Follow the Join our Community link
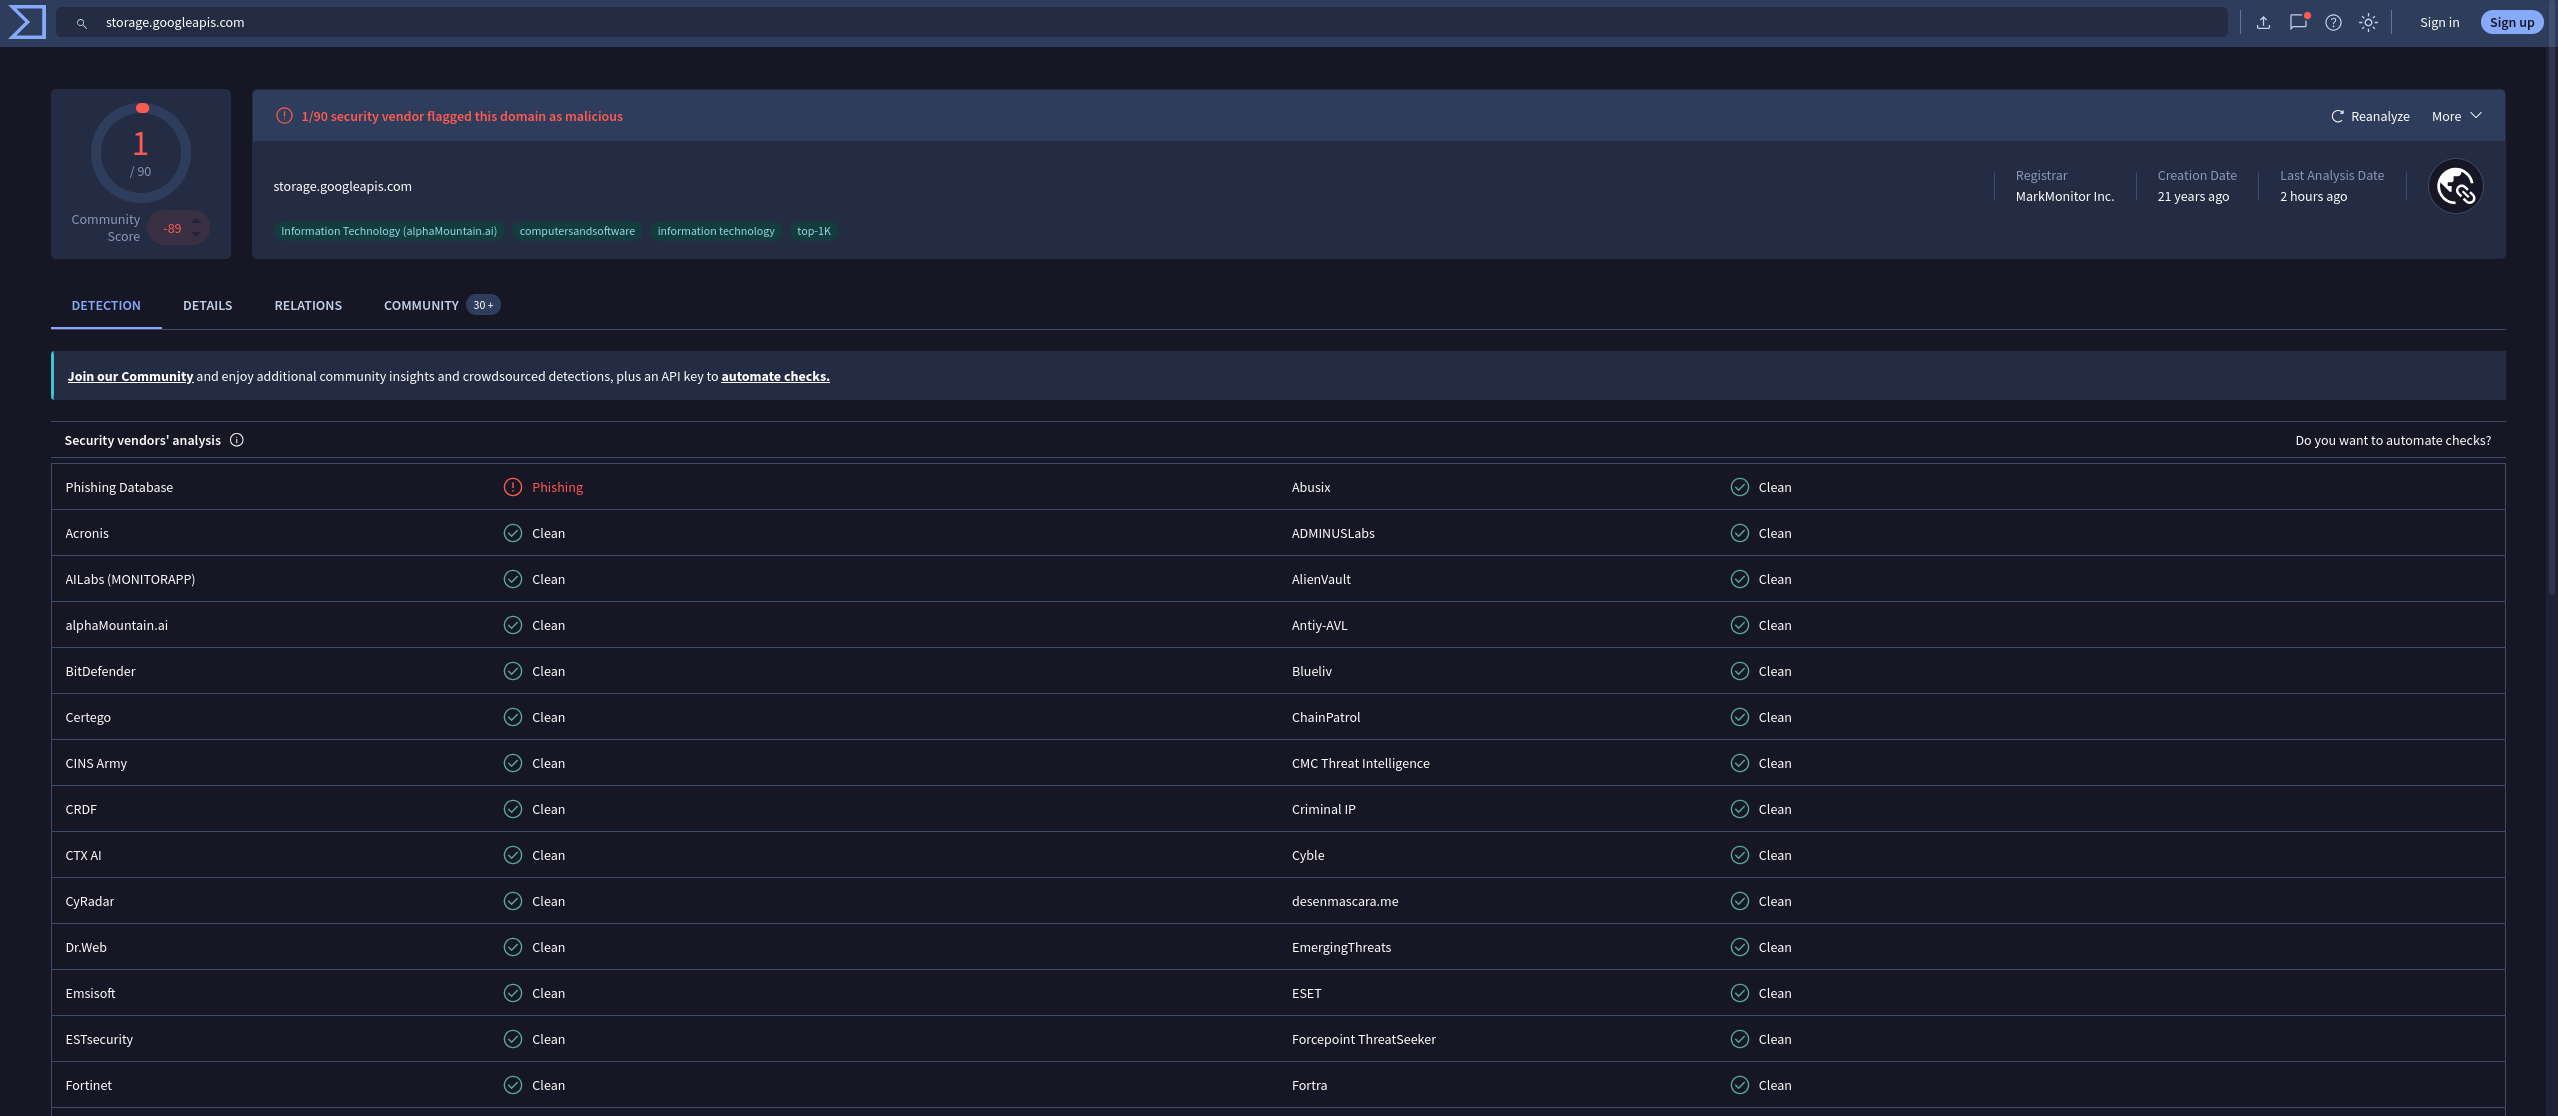 click(130, 376)
